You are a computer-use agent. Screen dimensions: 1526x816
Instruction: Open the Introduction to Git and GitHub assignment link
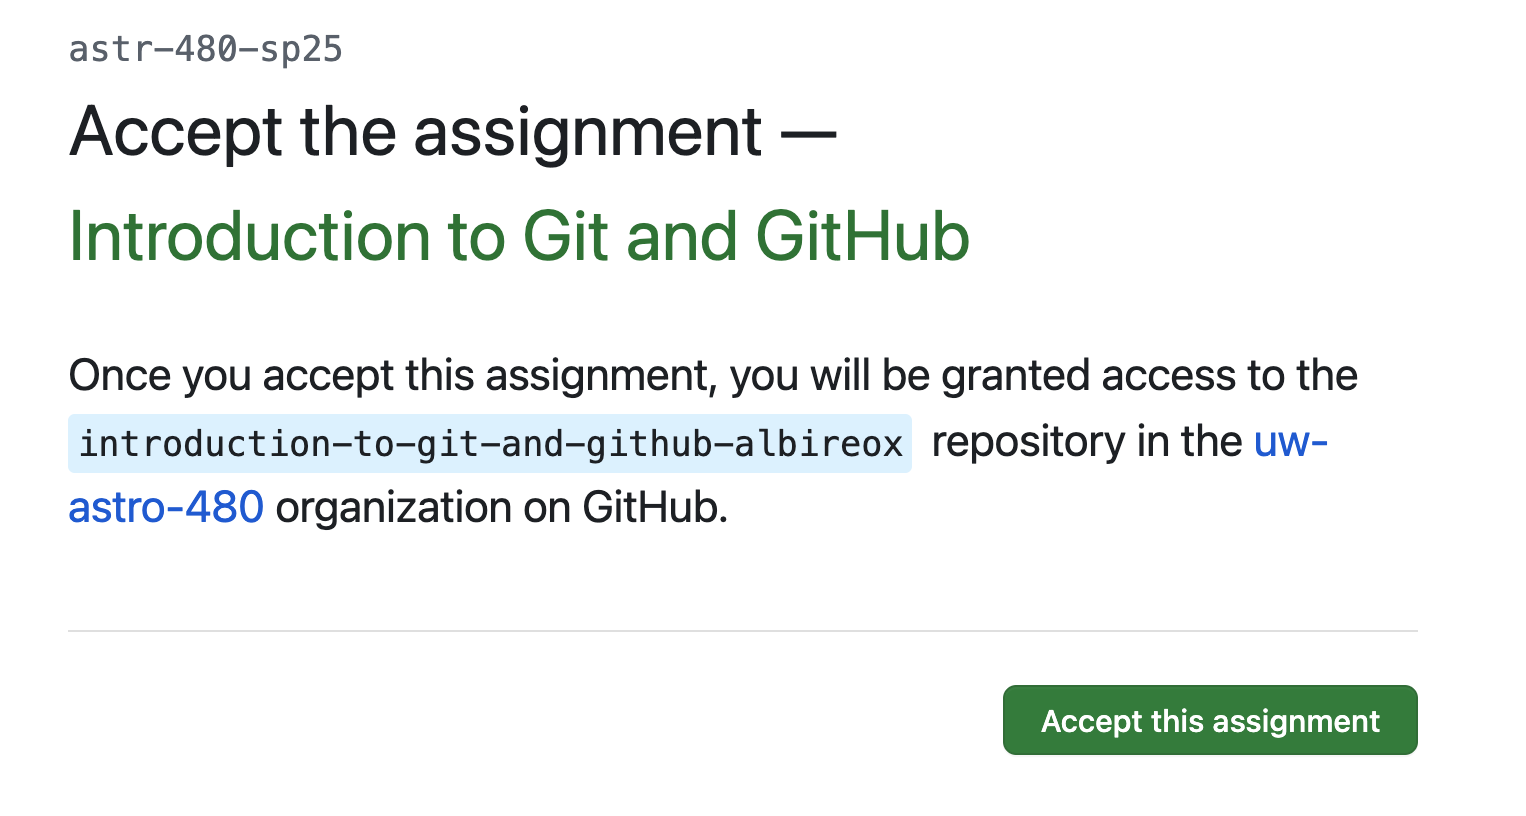pos(518,236)
